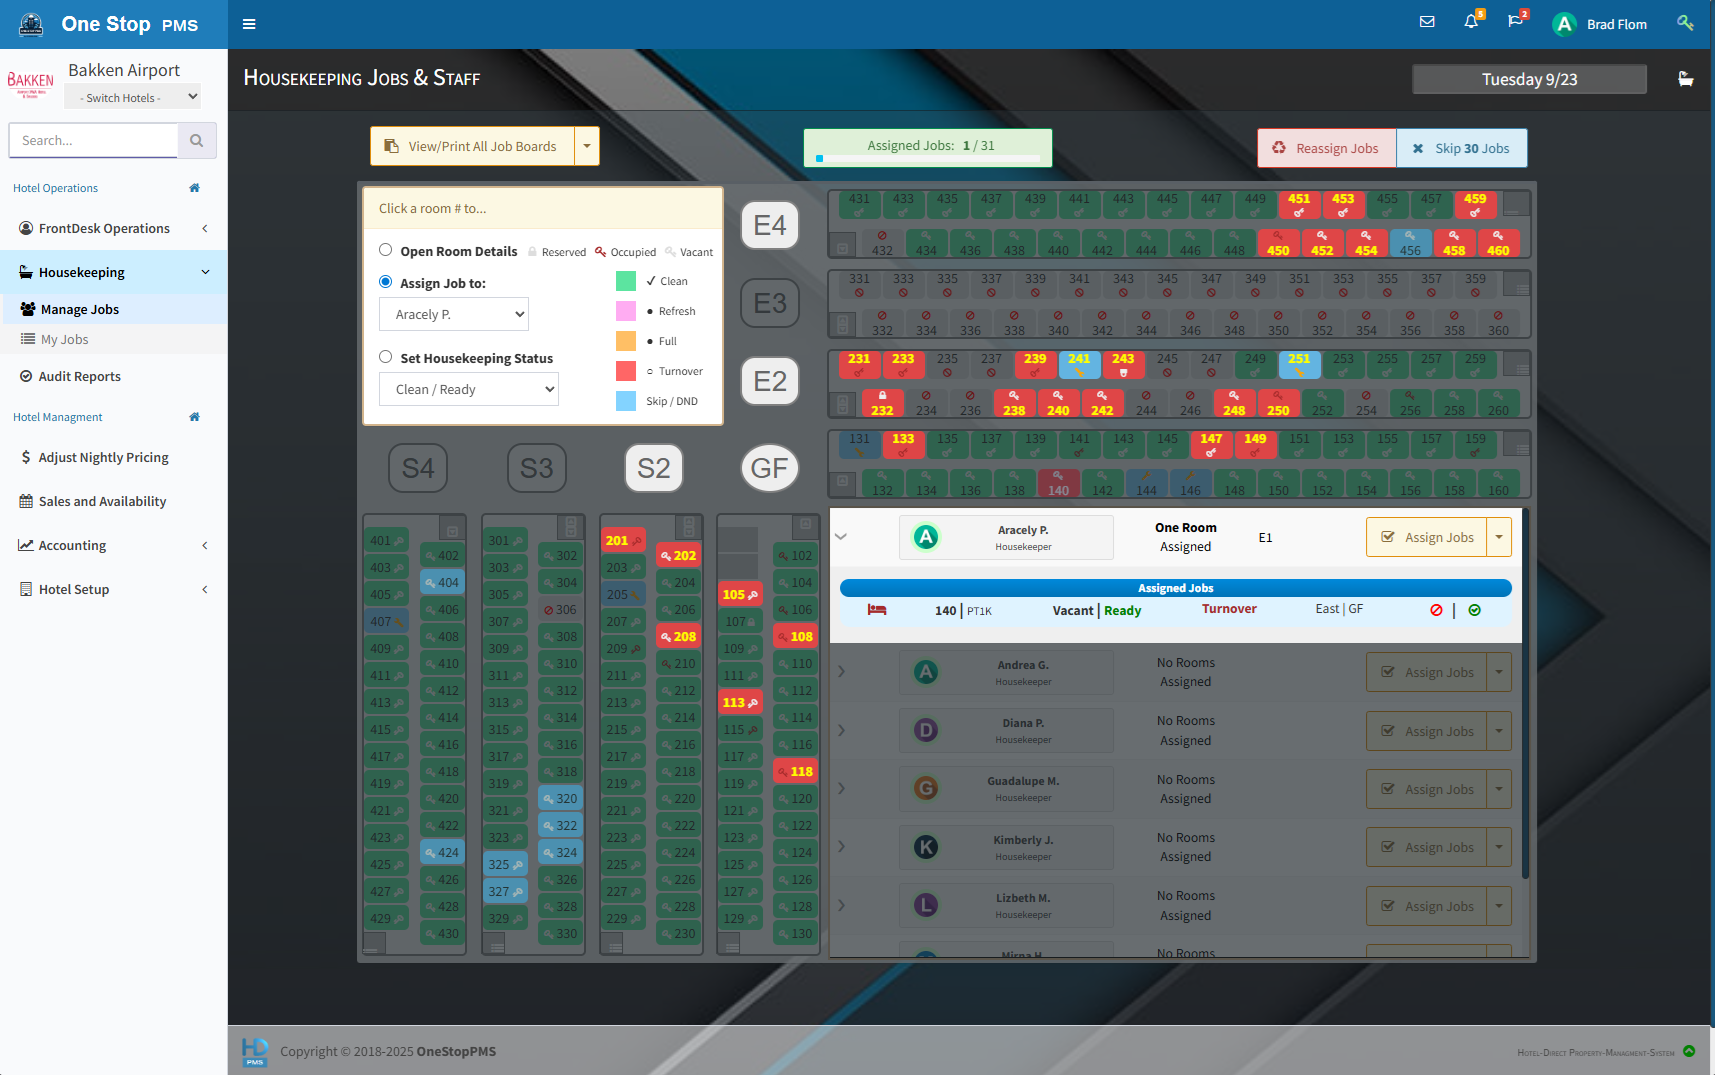Select Set Housekeeping Status radio button

[386, 357]
